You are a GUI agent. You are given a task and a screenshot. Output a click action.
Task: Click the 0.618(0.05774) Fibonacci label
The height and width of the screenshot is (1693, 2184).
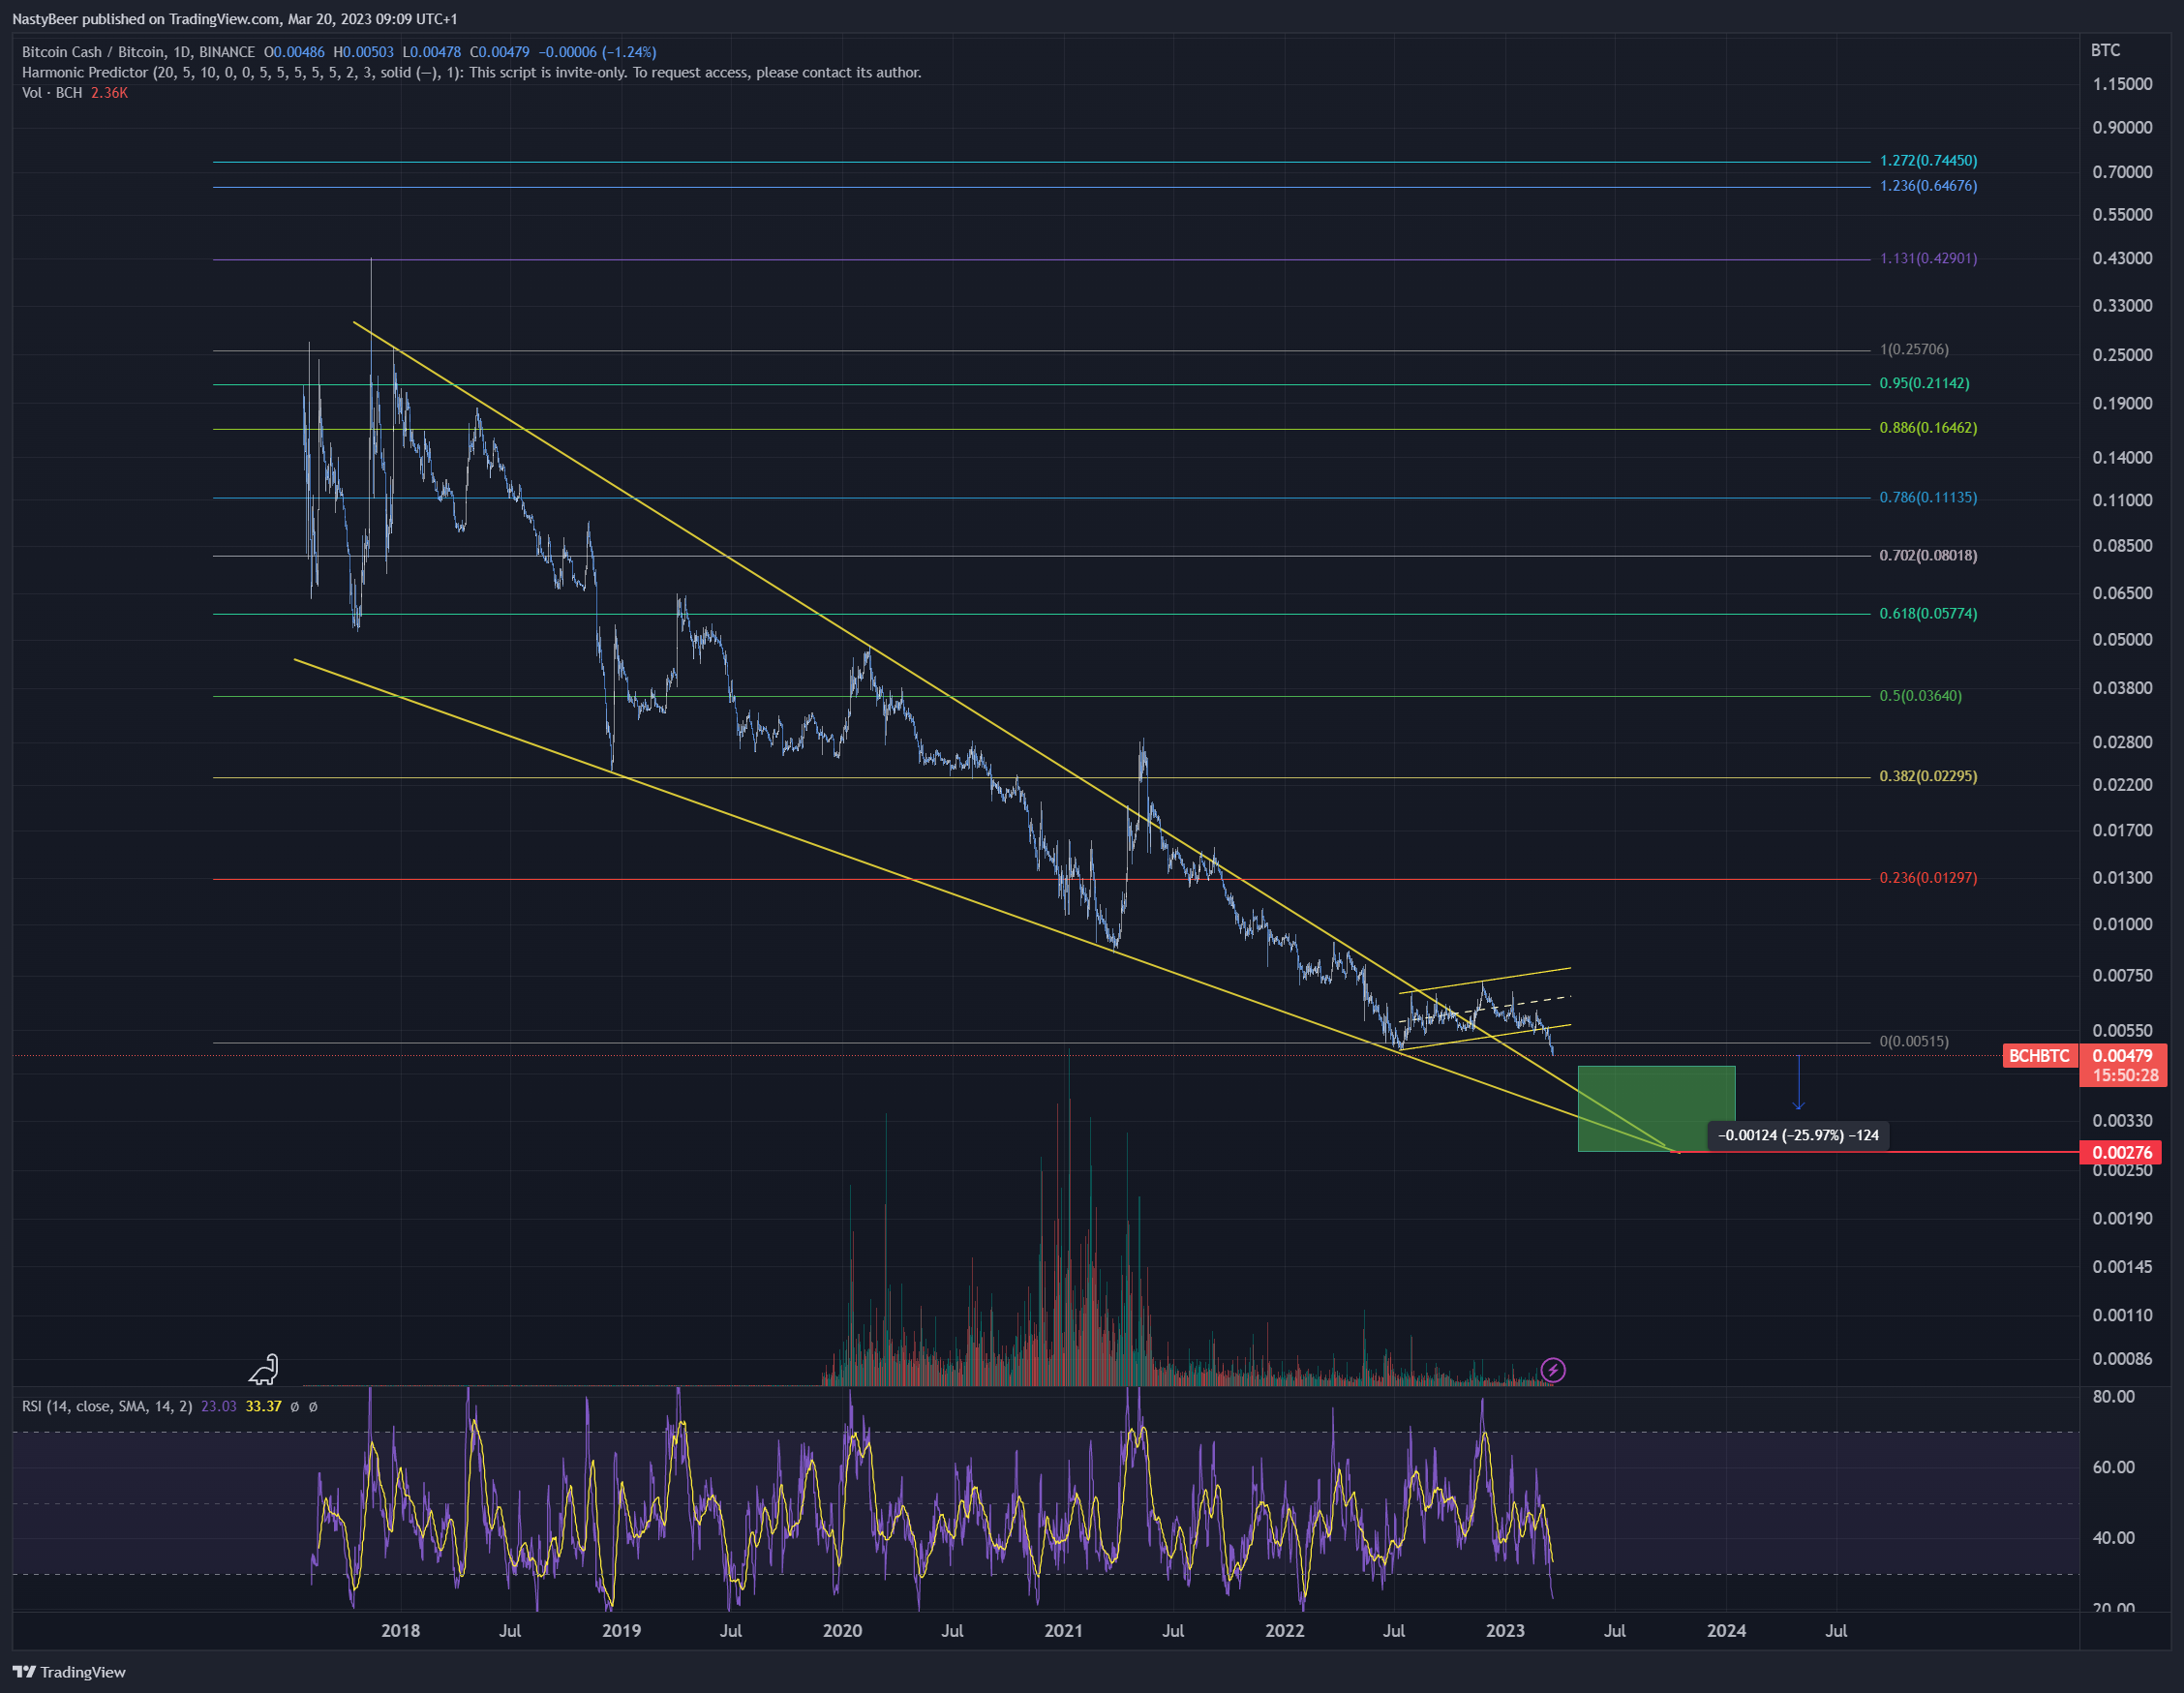click(1928, 613)
